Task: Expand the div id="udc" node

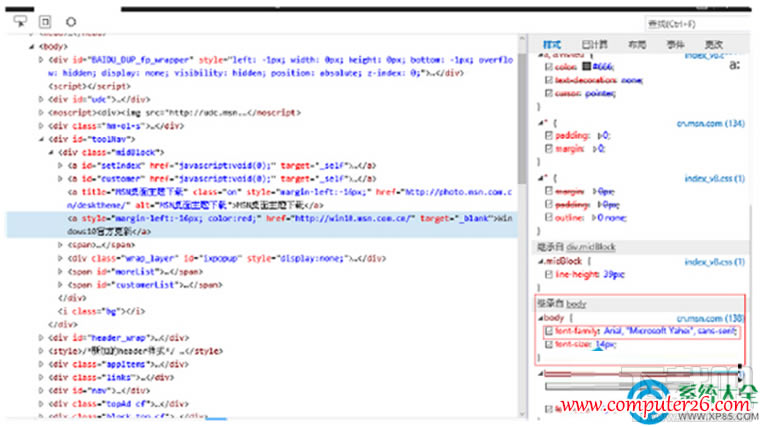Action: pyautogui.click(x=41, y=99)
